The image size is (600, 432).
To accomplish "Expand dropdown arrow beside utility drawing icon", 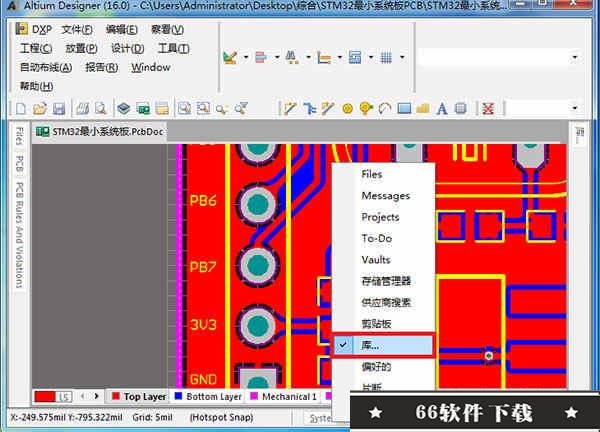I will pyautogui.click(x=246, y=58).
